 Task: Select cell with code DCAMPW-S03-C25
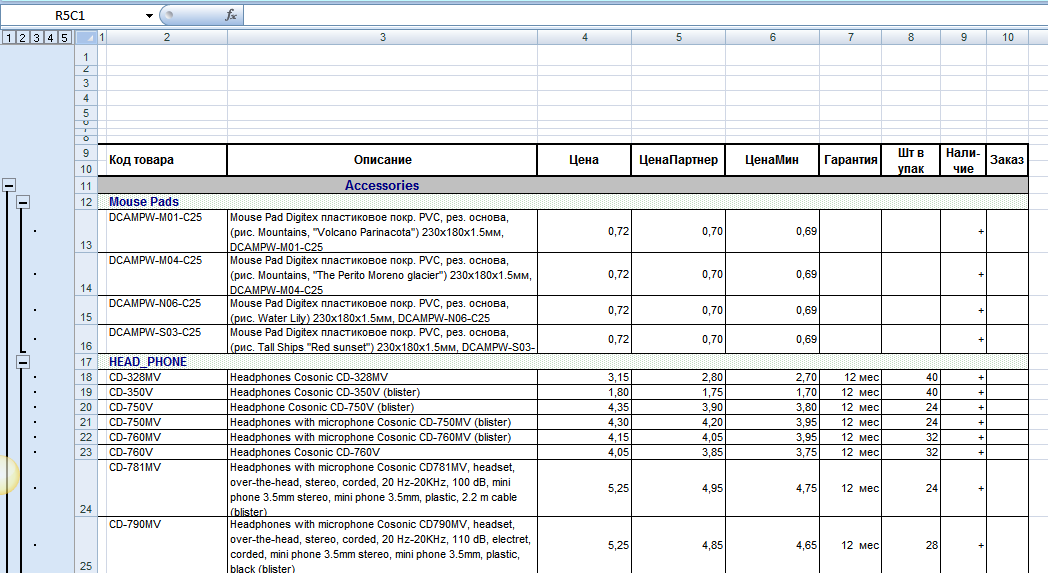pos(166,339)
